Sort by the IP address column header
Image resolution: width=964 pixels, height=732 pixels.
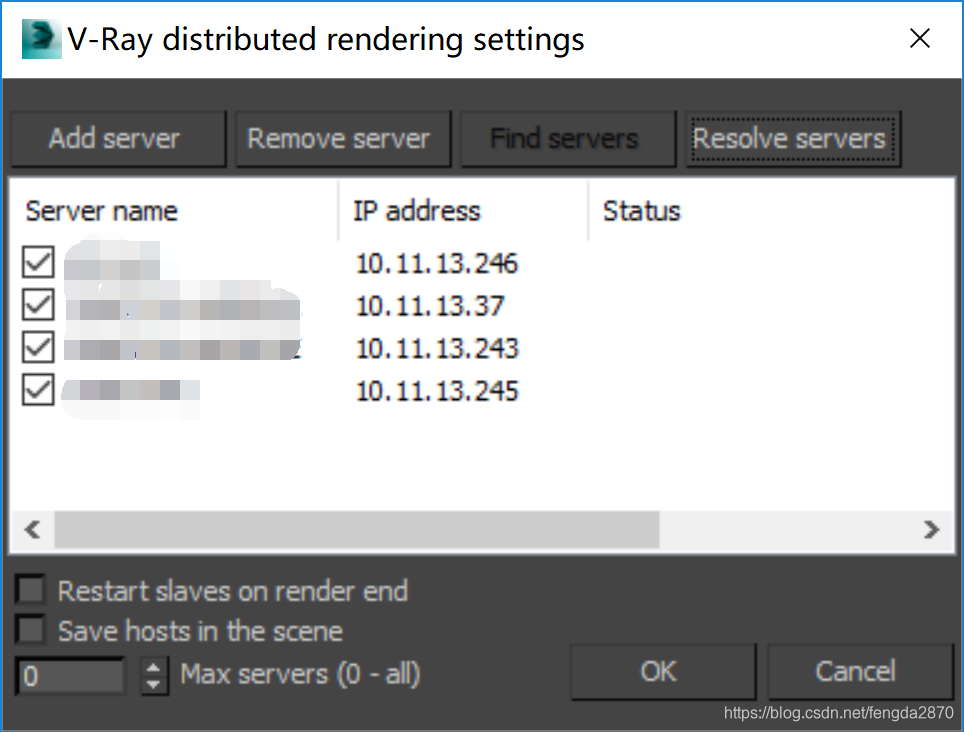tap(464, 211)
